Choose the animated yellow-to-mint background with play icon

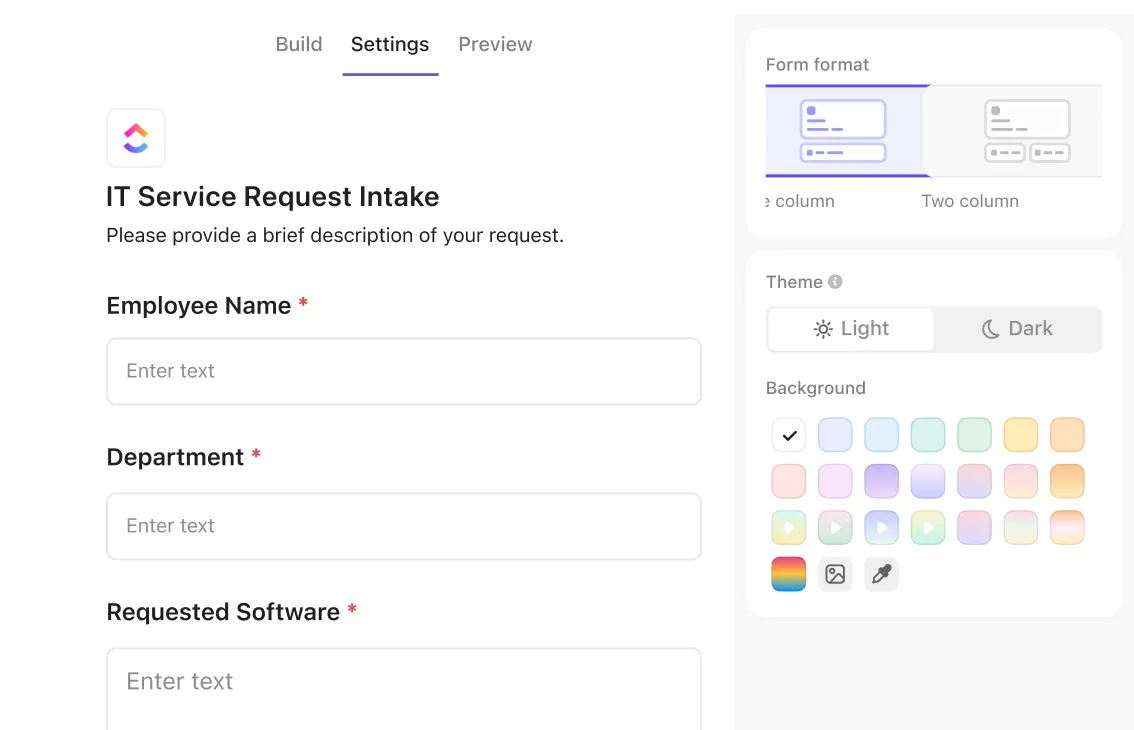928,528
